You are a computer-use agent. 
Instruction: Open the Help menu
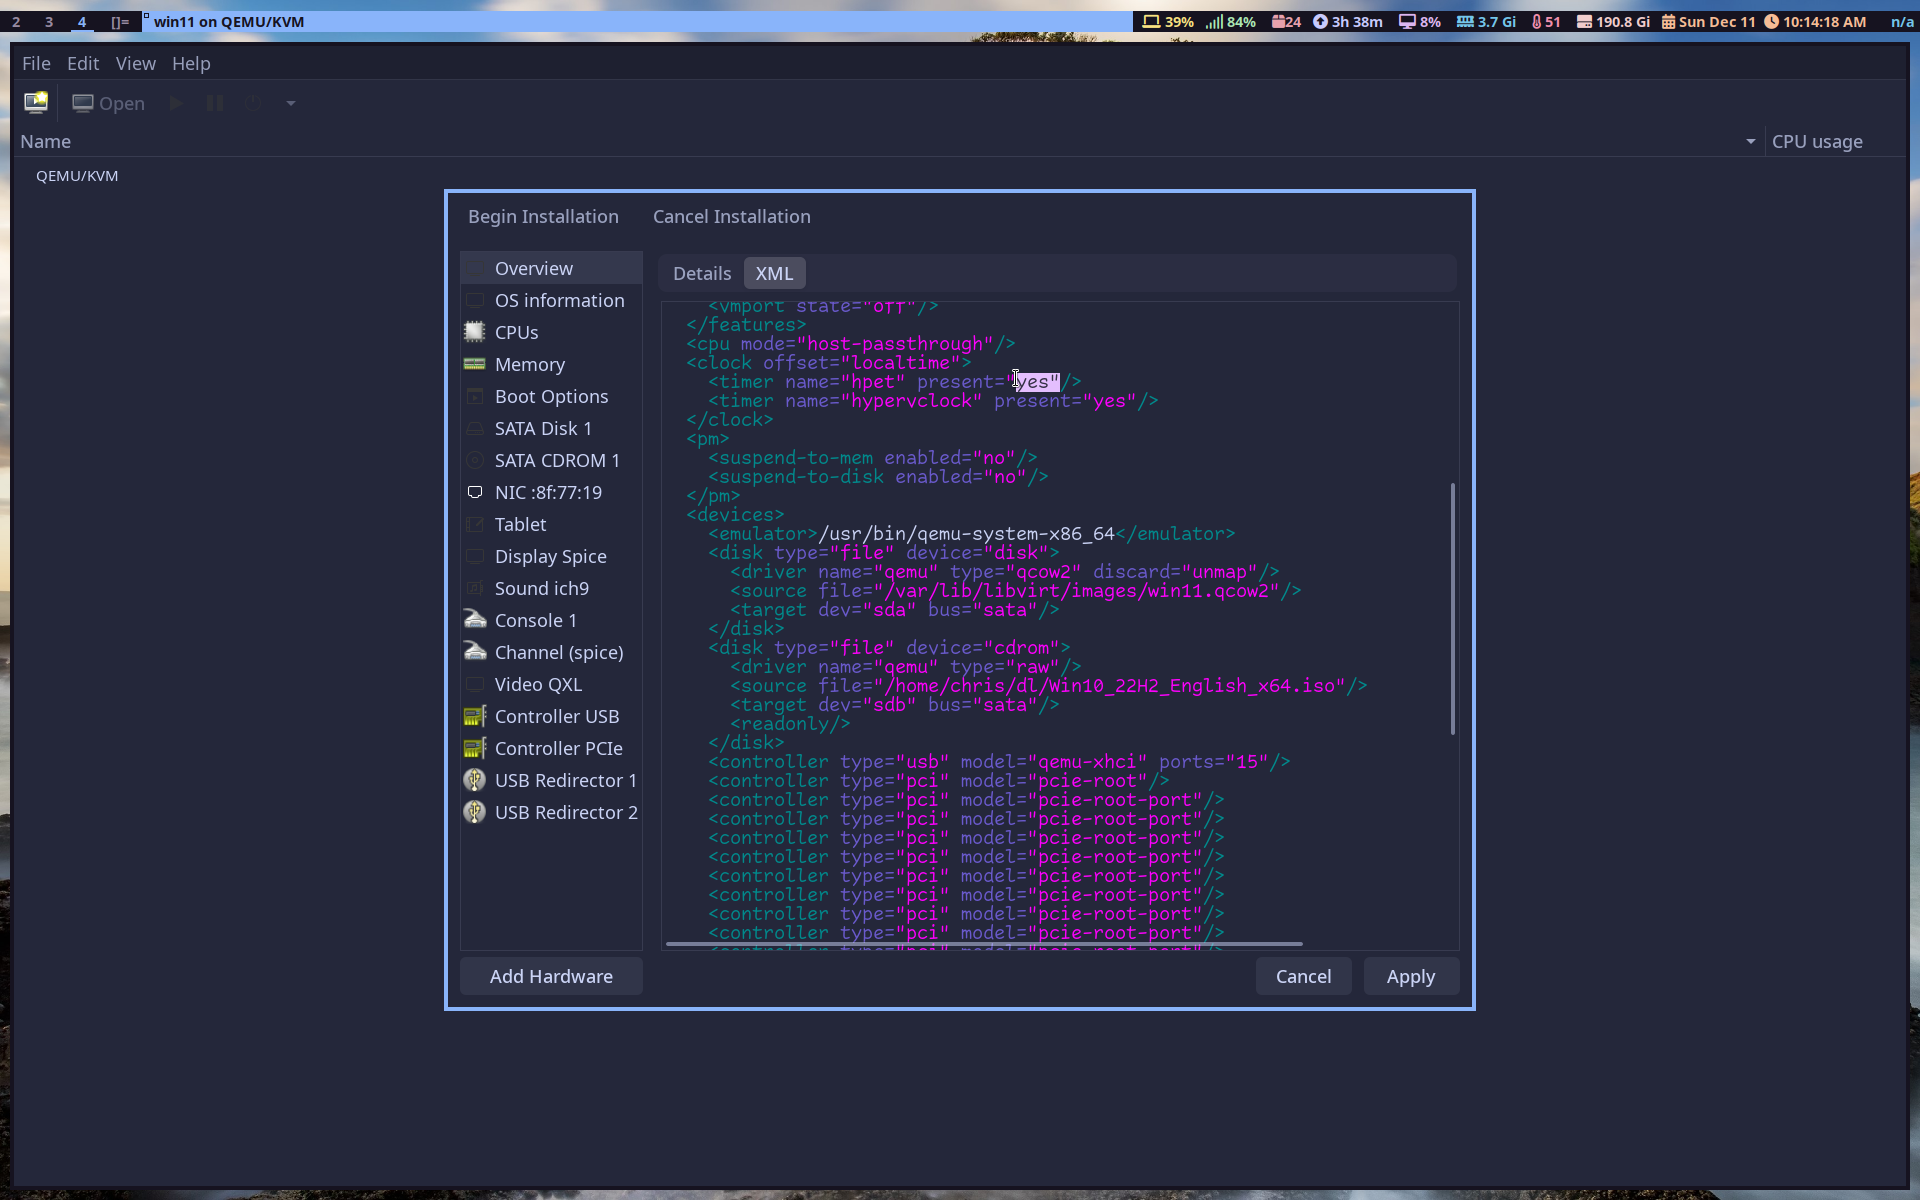191,63
